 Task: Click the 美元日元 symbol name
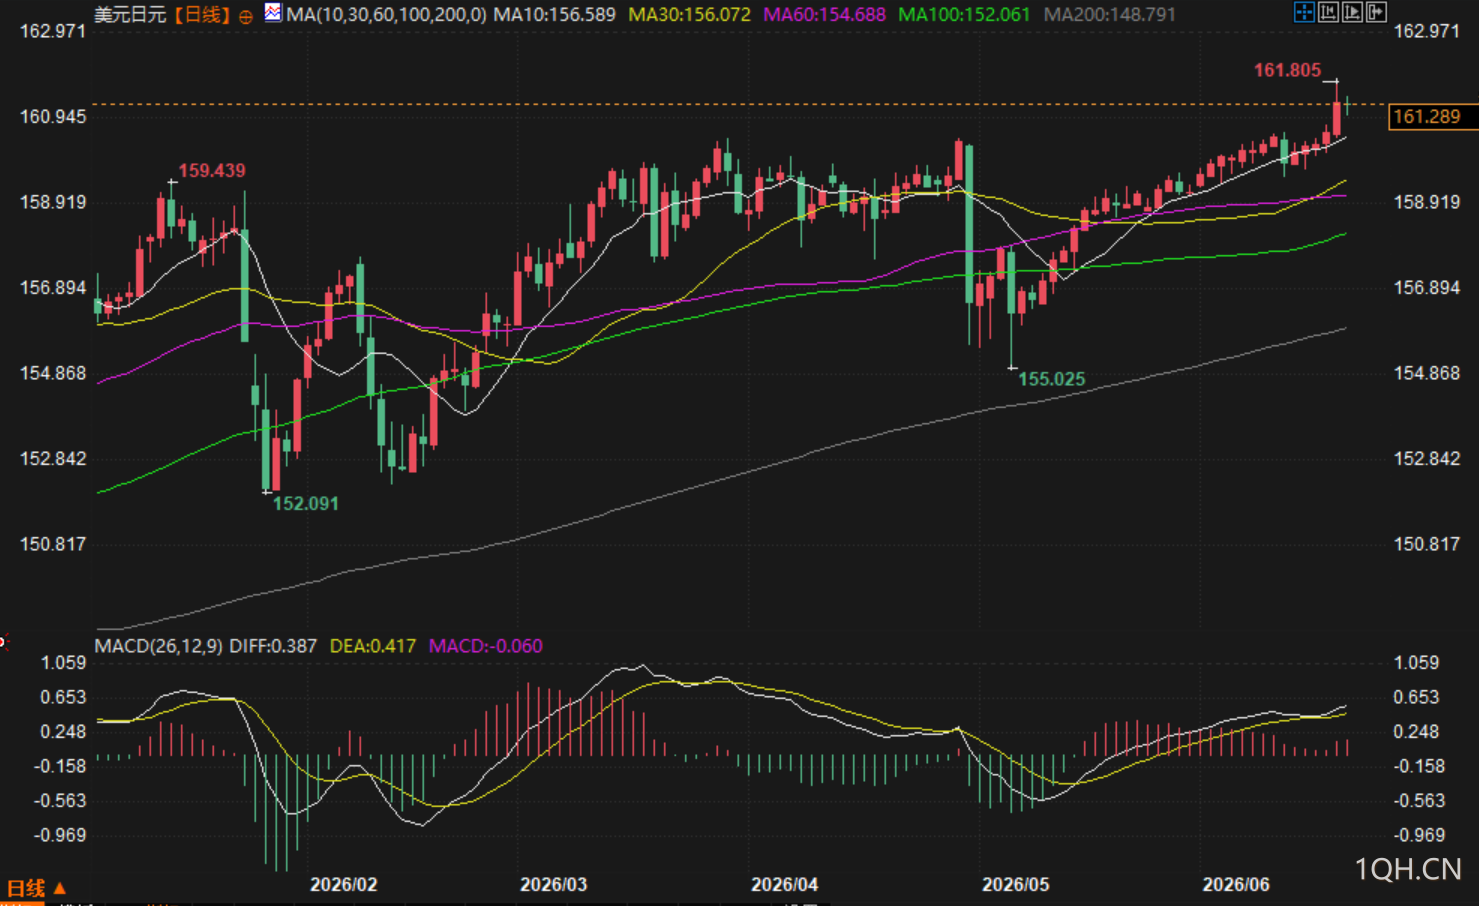130,15
